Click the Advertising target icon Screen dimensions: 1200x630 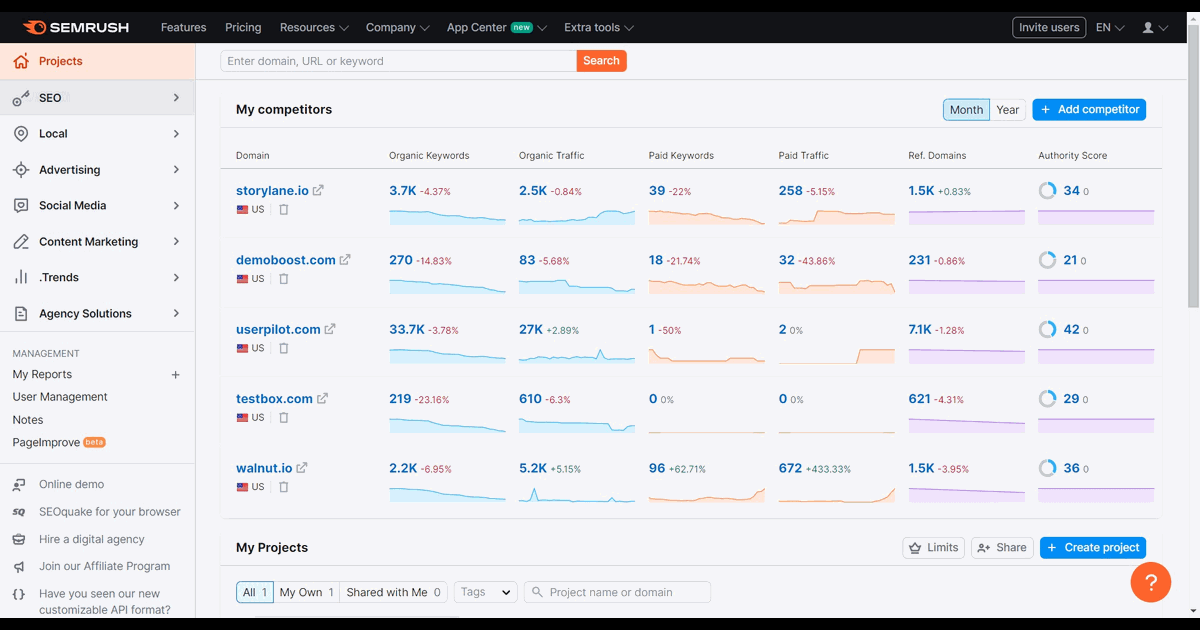click(x=21, y=170)
